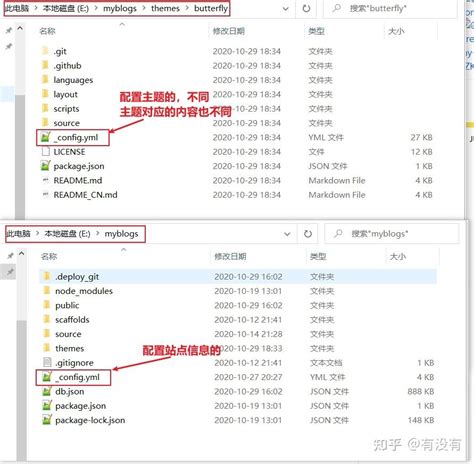The width and height of the screenshot is (474, 464).
Task: Click the refresh icon beside butterfly address bar
Action: click(x=306, y=8)
